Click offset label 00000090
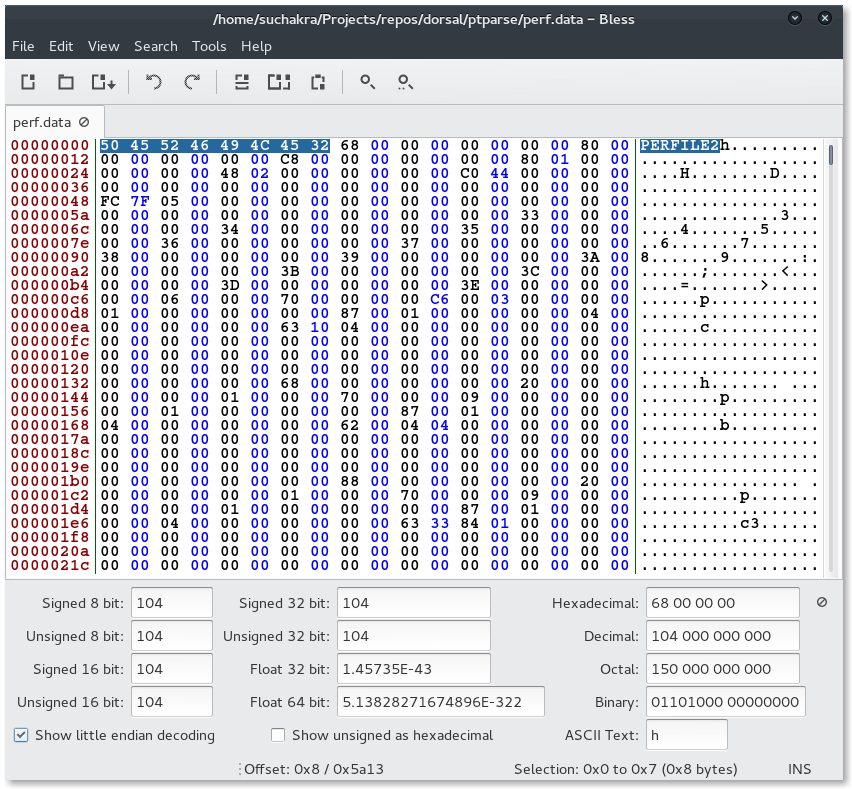 click(50, 257)
